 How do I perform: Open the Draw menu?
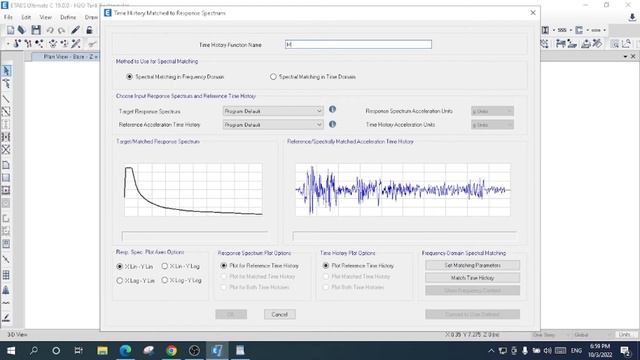tap(91, 17)
